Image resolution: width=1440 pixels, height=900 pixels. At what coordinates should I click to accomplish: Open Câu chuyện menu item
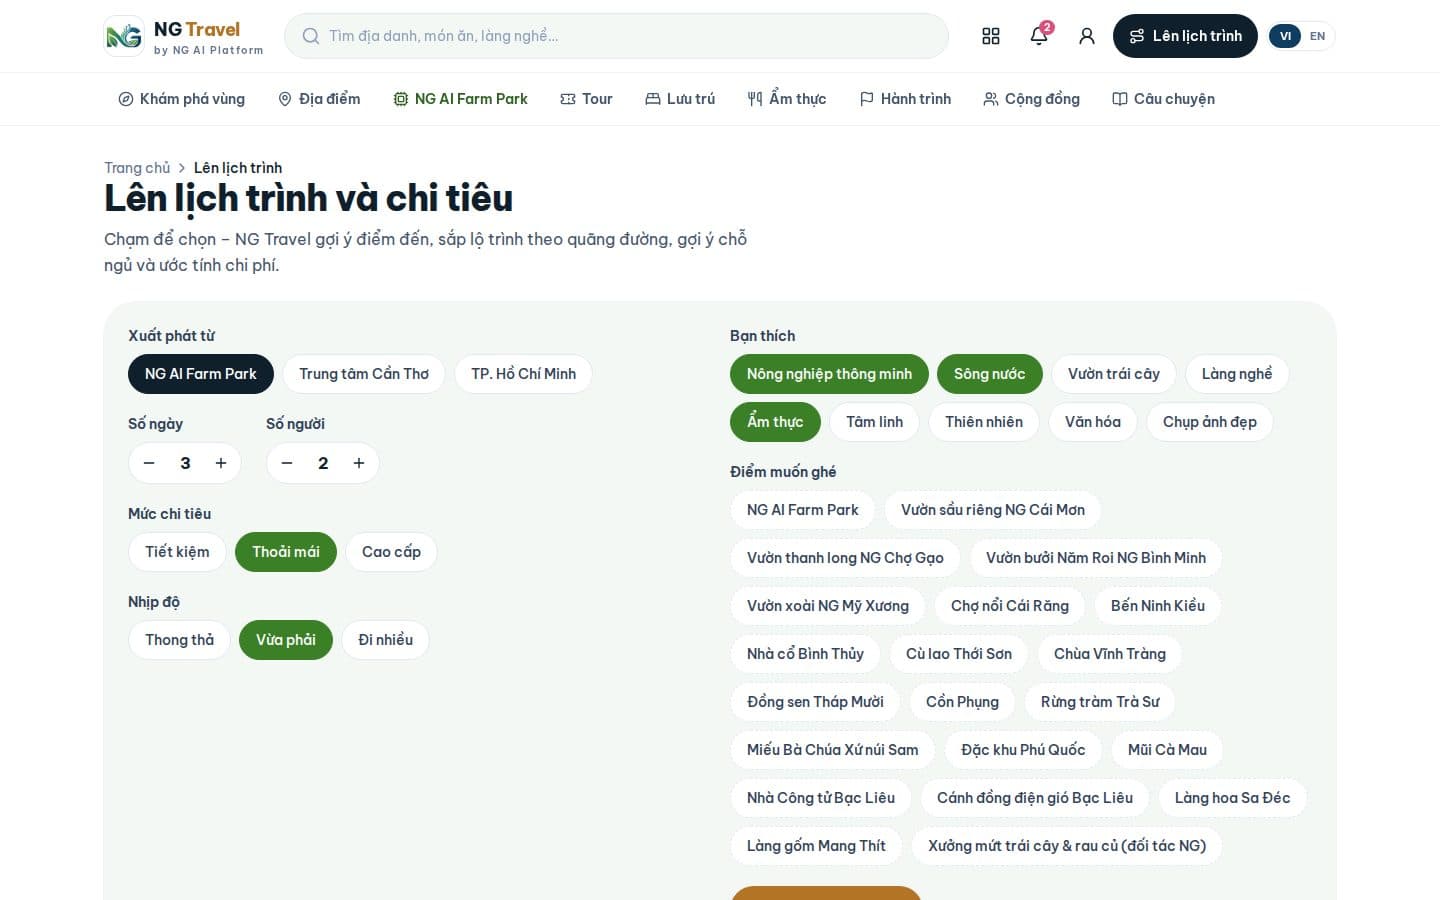pos(1164,99)
